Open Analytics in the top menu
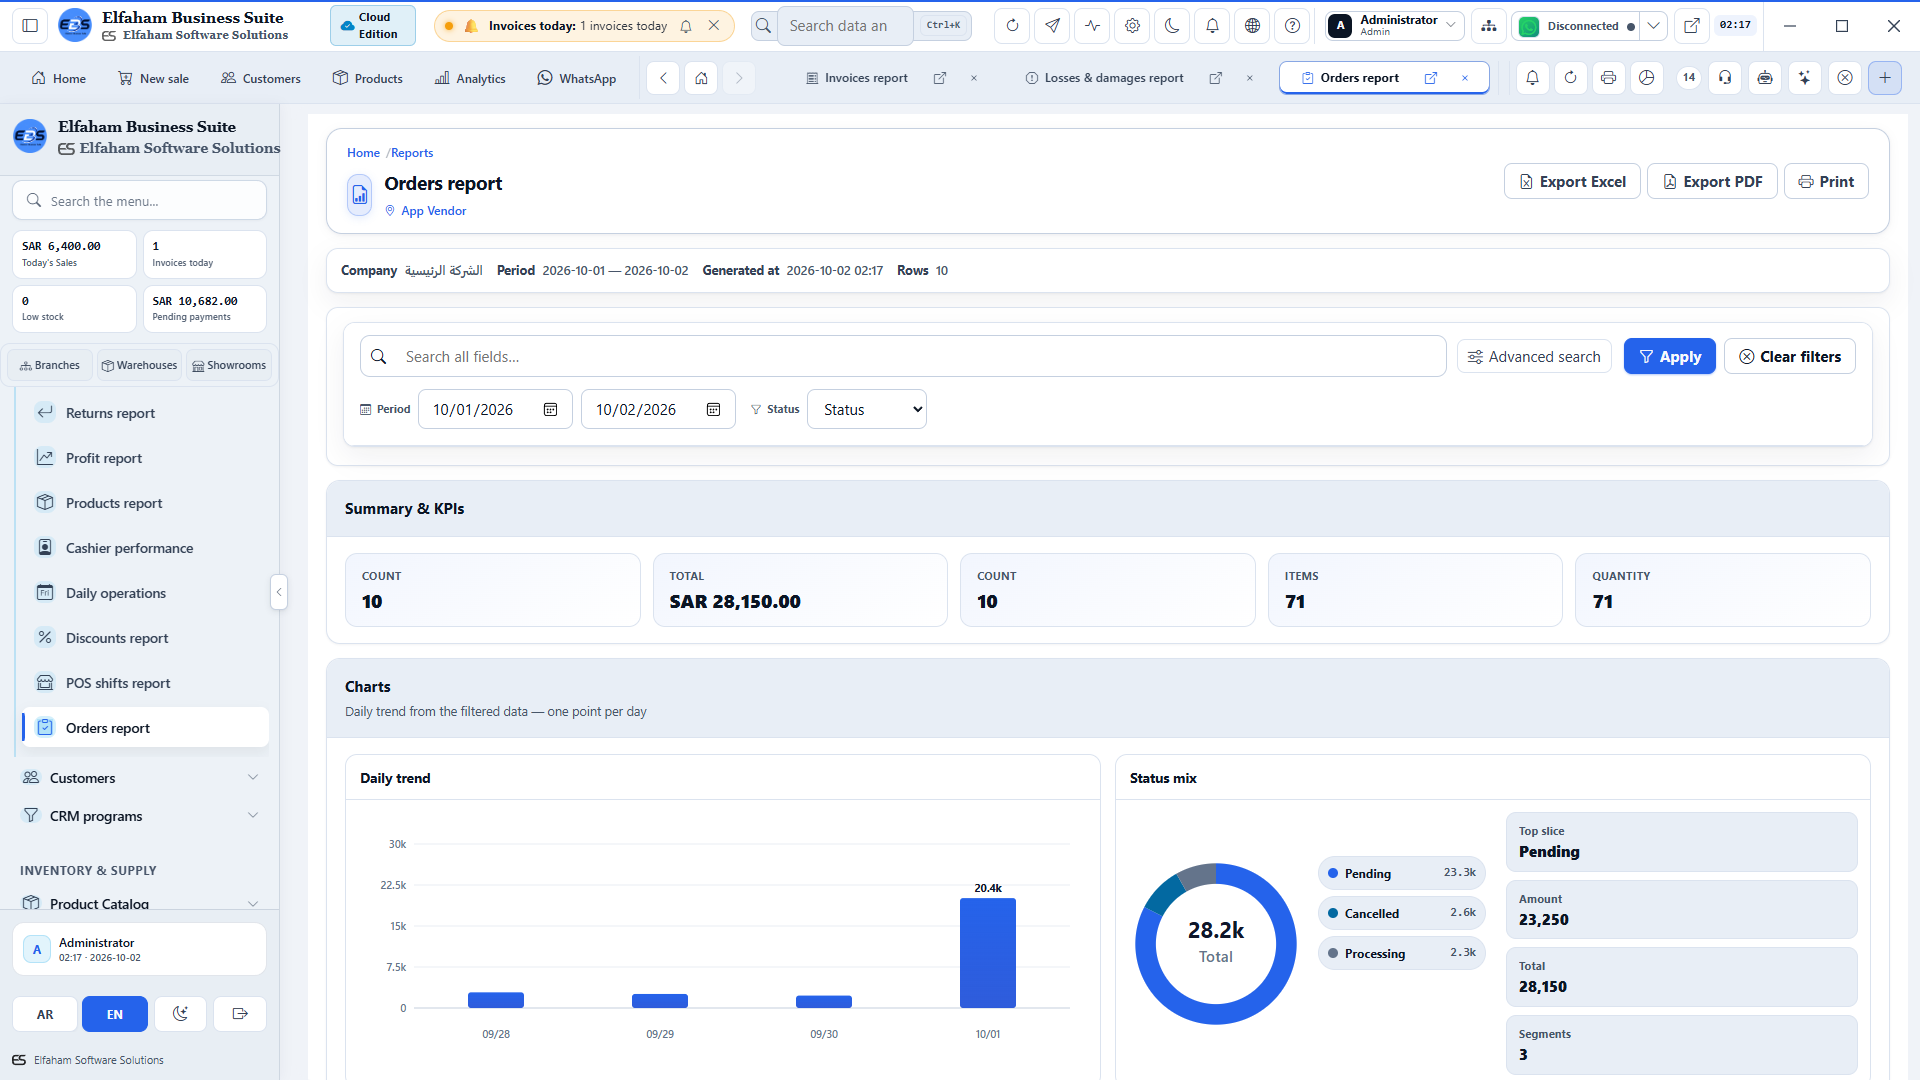This screenshot has height=1080, width=1920. coord(470,78)
